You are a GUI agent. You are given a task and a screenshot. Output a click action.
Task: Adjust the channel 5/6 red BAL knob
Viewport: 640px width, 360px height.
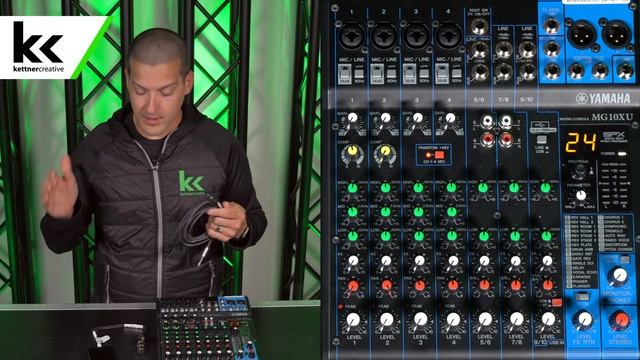click(x=484, y=285)
